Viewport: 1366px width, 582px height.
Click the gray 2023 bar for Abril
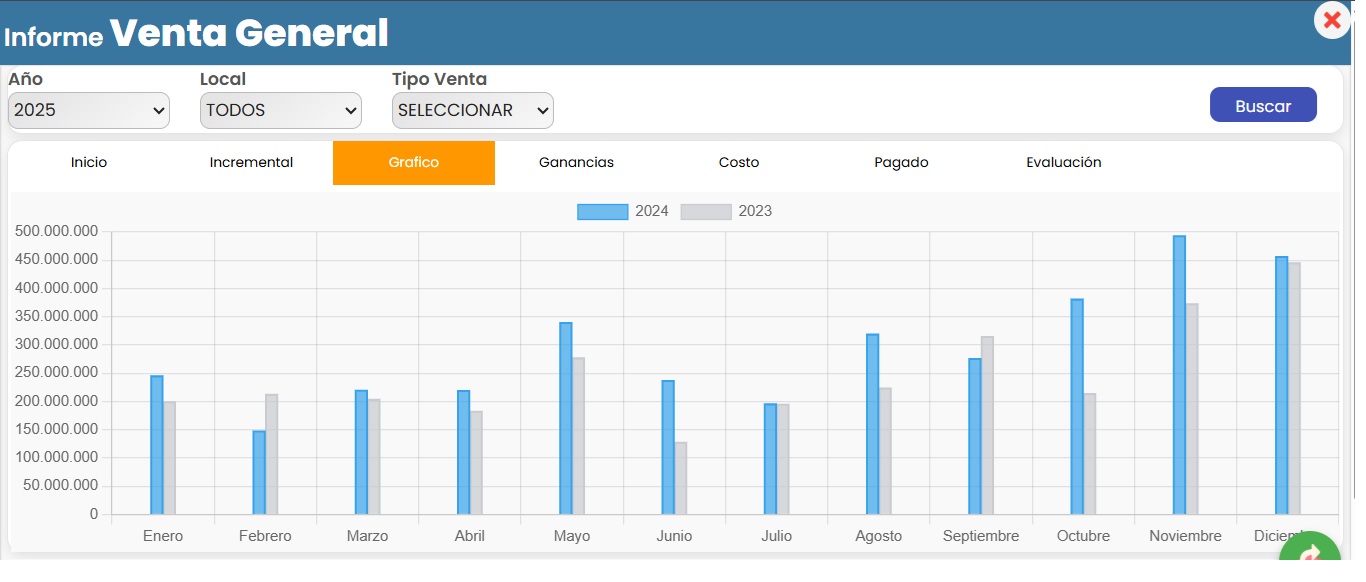(476, 463)
